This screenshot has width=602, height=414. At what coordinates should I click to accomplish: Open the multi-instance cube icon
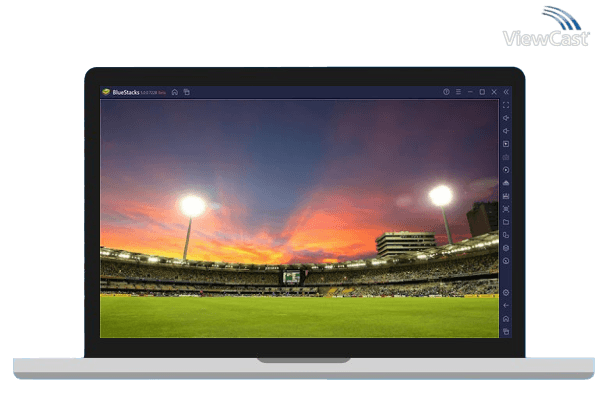pos(506,248)
